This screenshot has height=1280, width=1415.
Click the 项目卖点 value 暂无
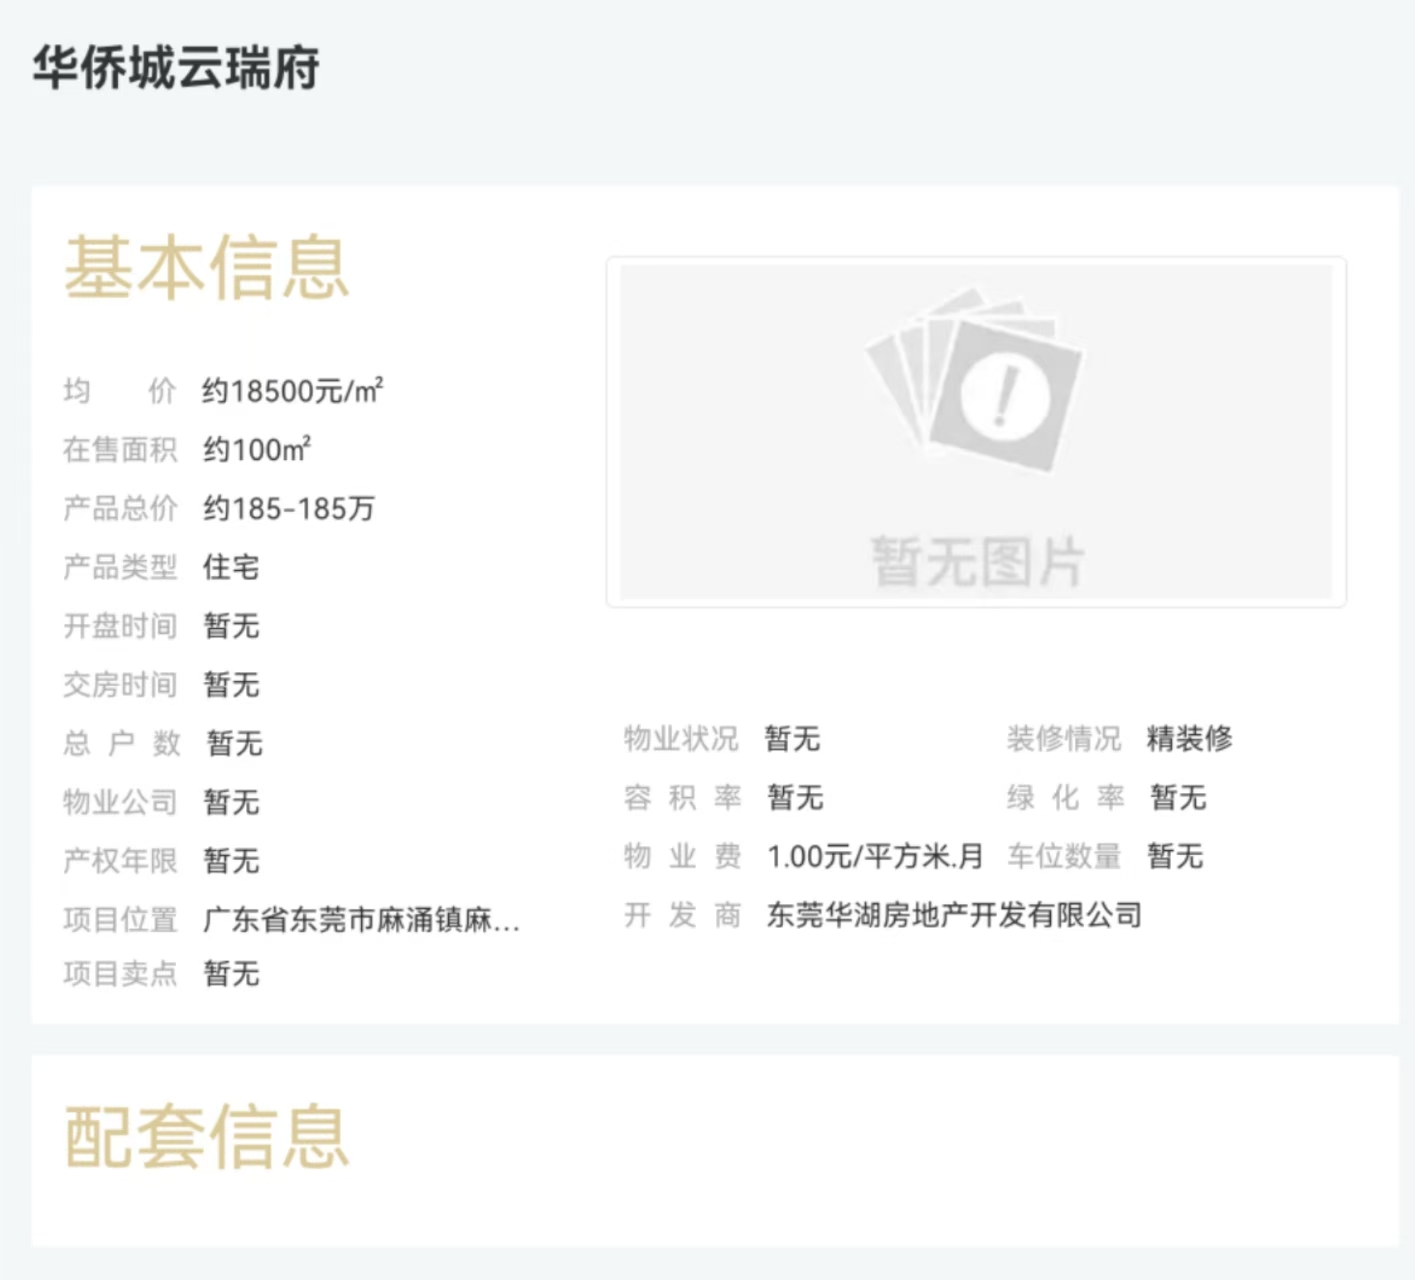pos(231,972)
